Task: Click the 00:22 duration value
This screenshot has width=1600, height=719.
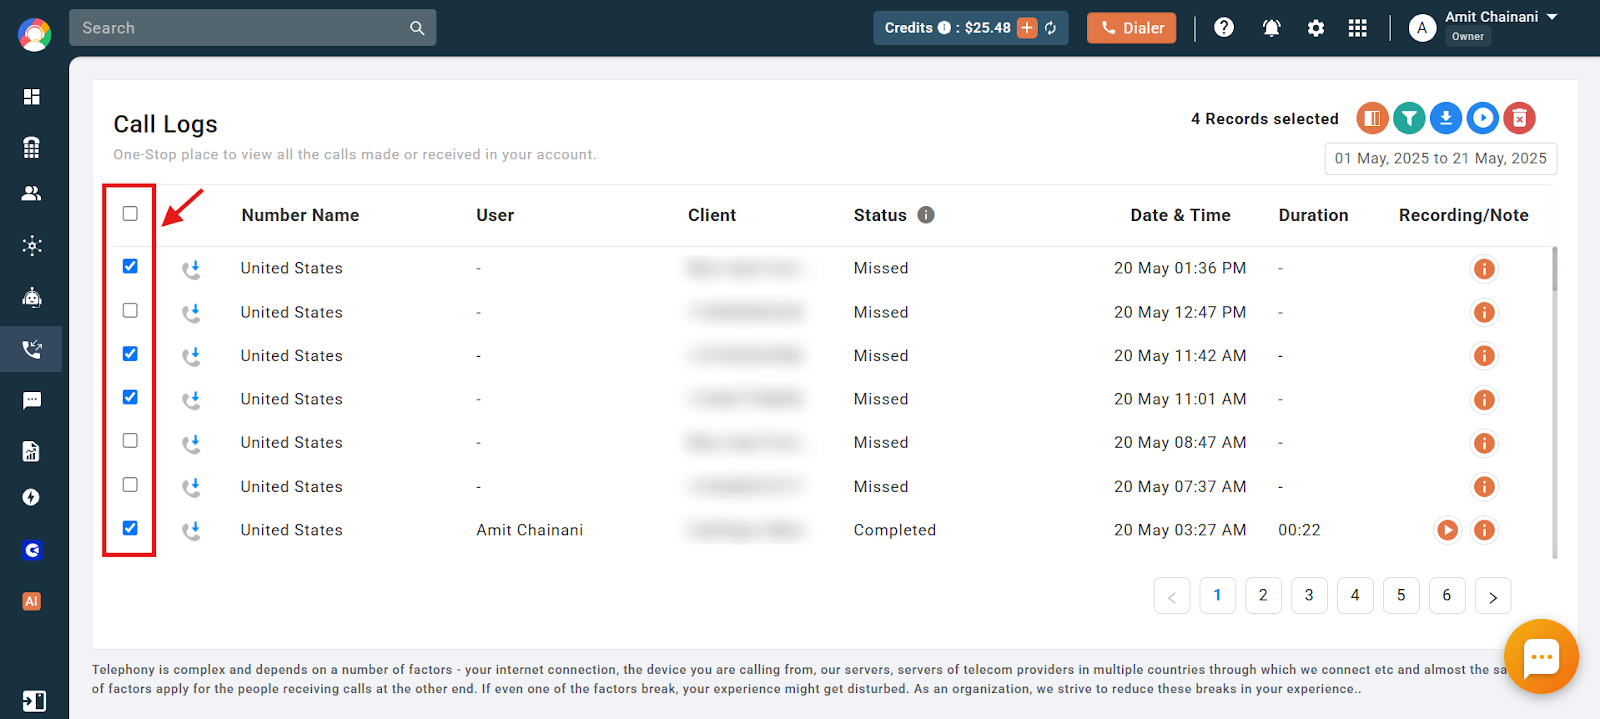Action: pos(1299,530)
